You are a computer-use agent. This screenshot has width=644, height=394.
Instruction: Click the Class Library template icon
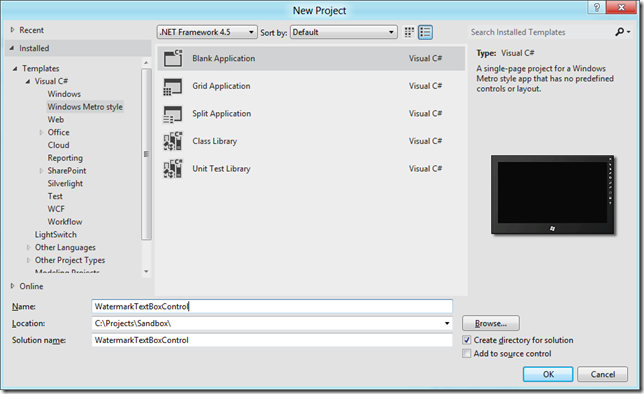[x=173, y=141]
